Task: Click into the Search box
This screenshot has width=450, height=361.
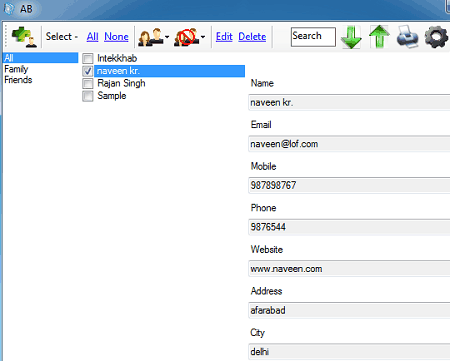Action: pyautogui.click(x=313, y=37)
